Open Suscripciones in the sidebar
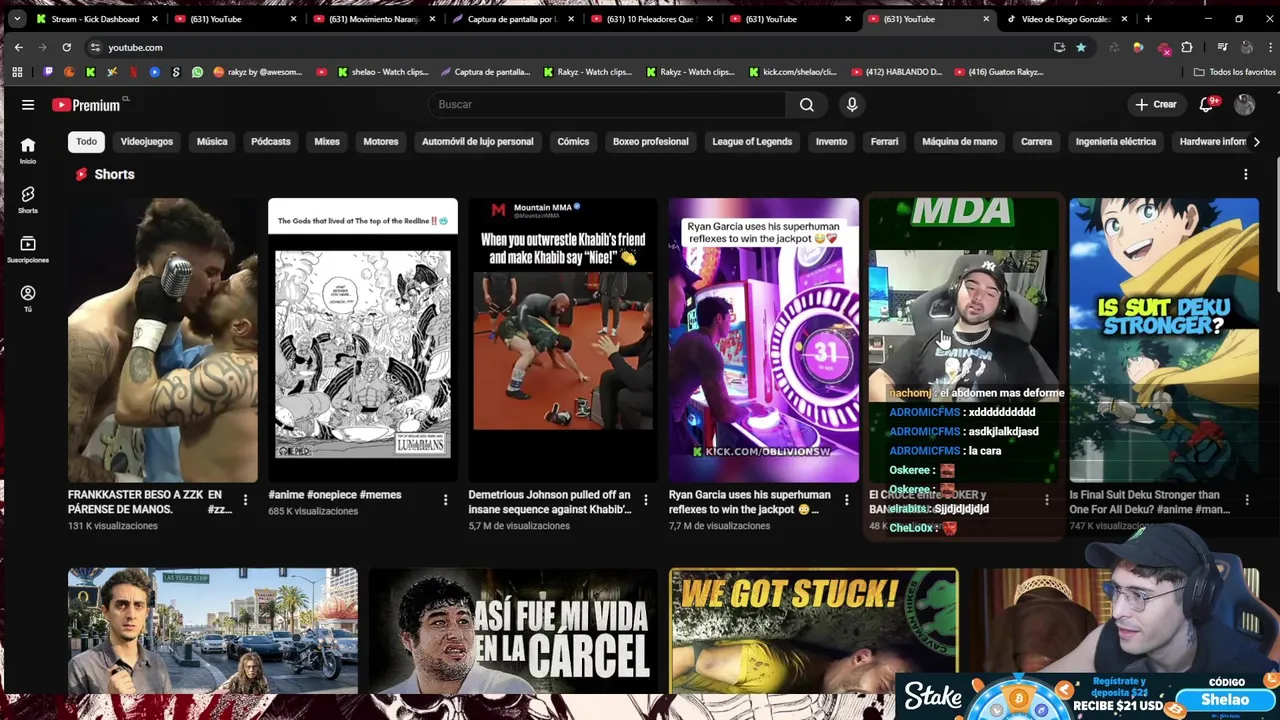 [x=28, y=249]
